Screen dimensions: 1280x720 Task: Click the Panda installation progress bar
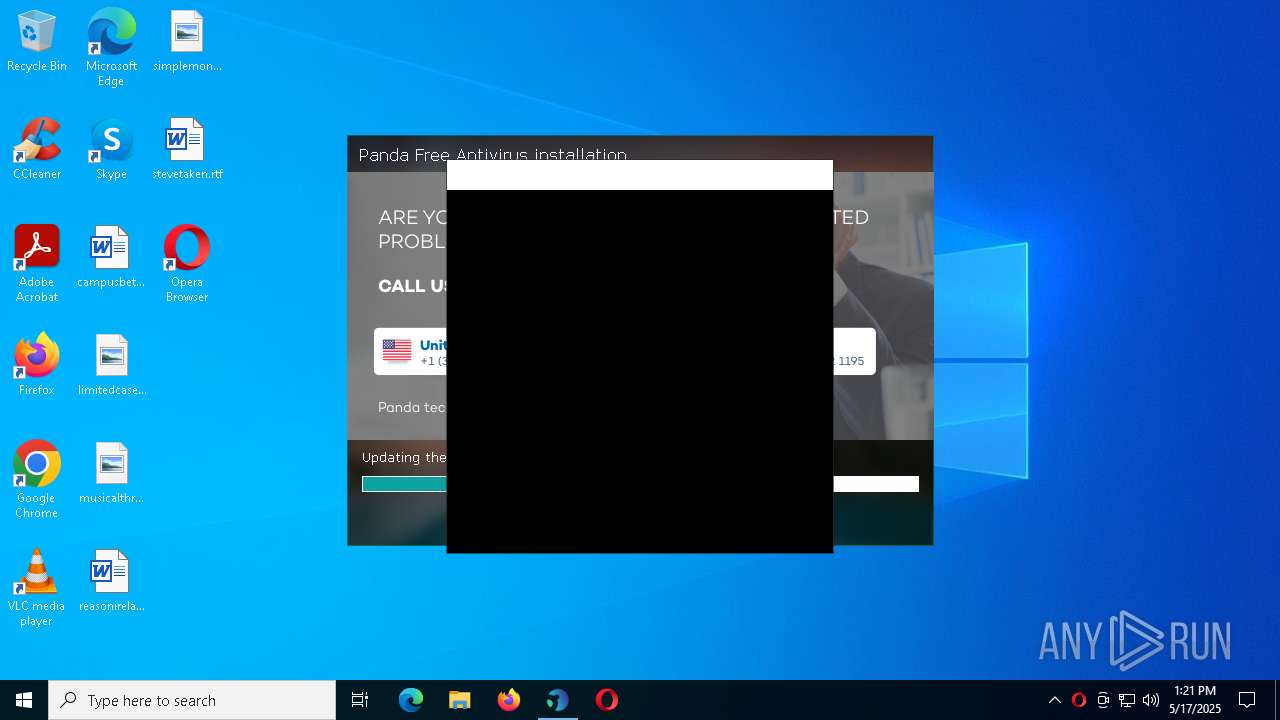(640, 484)
